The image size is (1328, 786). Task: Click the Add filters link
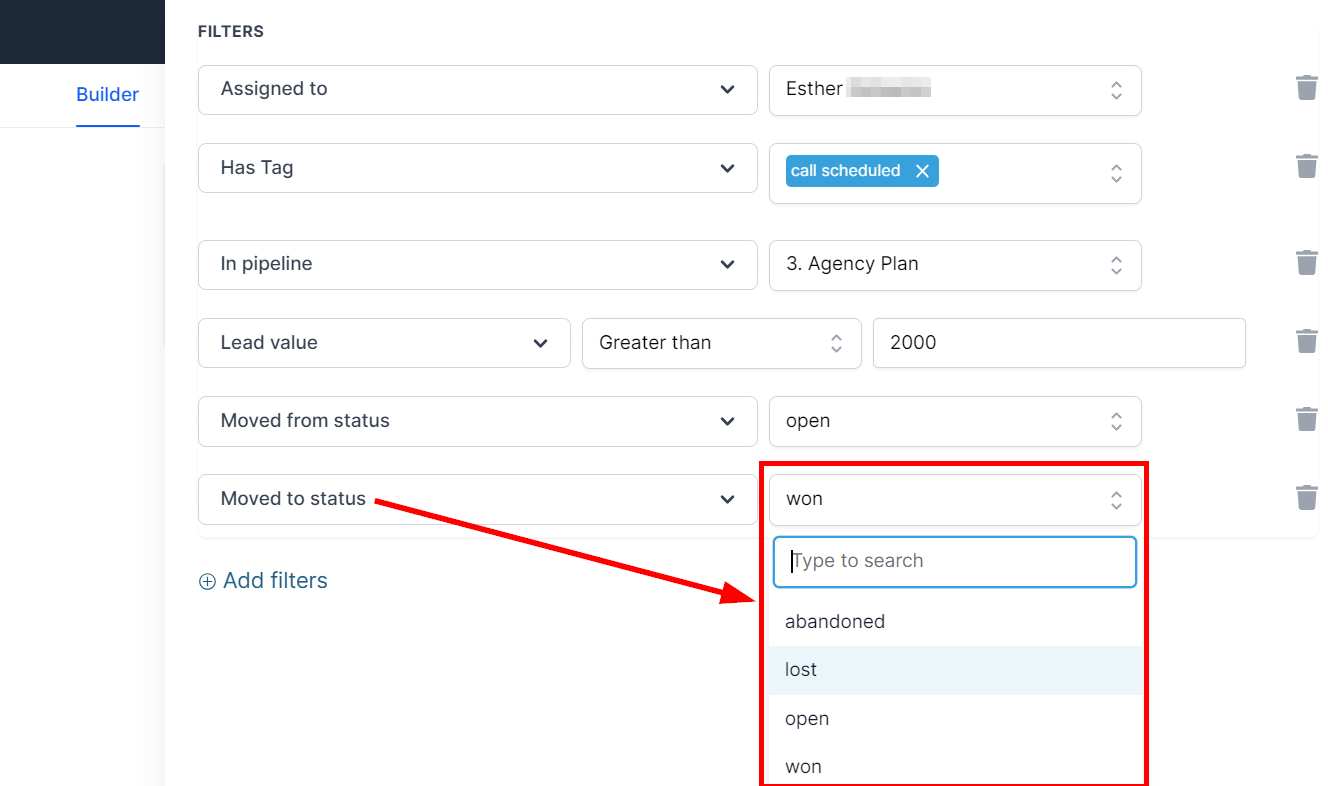click(x=275, y=581)
